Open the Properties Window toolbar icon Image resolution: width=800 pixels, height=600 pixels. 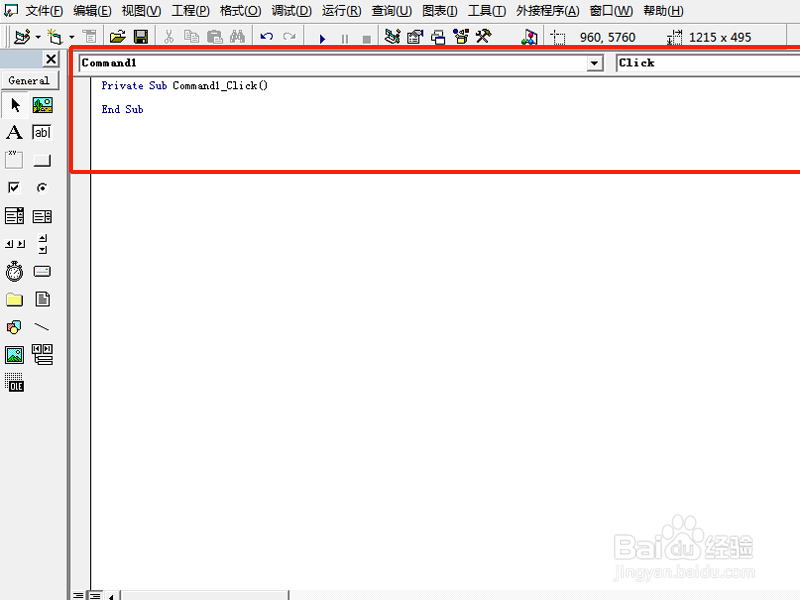click(x=415, y=37)
